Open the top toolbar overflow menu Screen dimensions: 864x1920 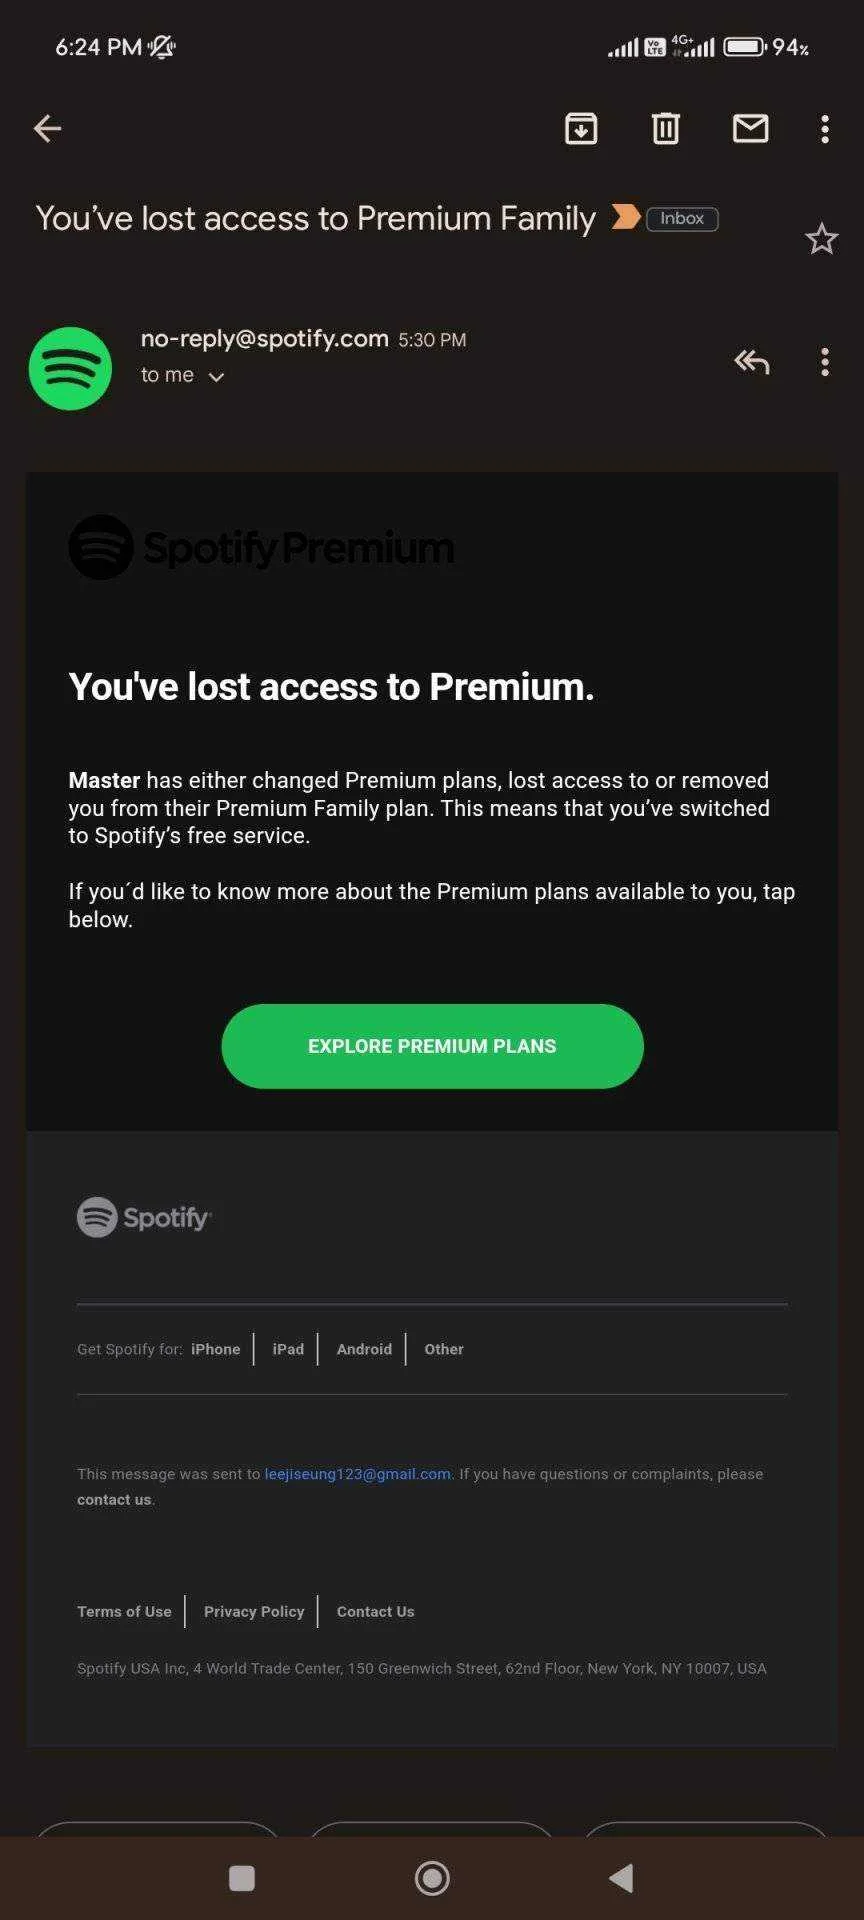point(825,128)
